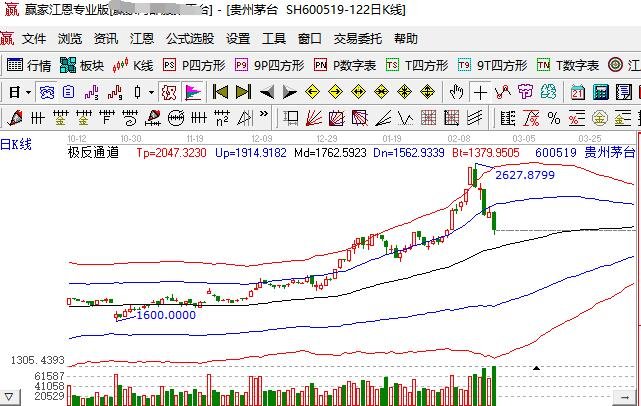641x406 pixels.
Task: Click the yellow diamond vertical-arrows icon
Action: [428, 92]
